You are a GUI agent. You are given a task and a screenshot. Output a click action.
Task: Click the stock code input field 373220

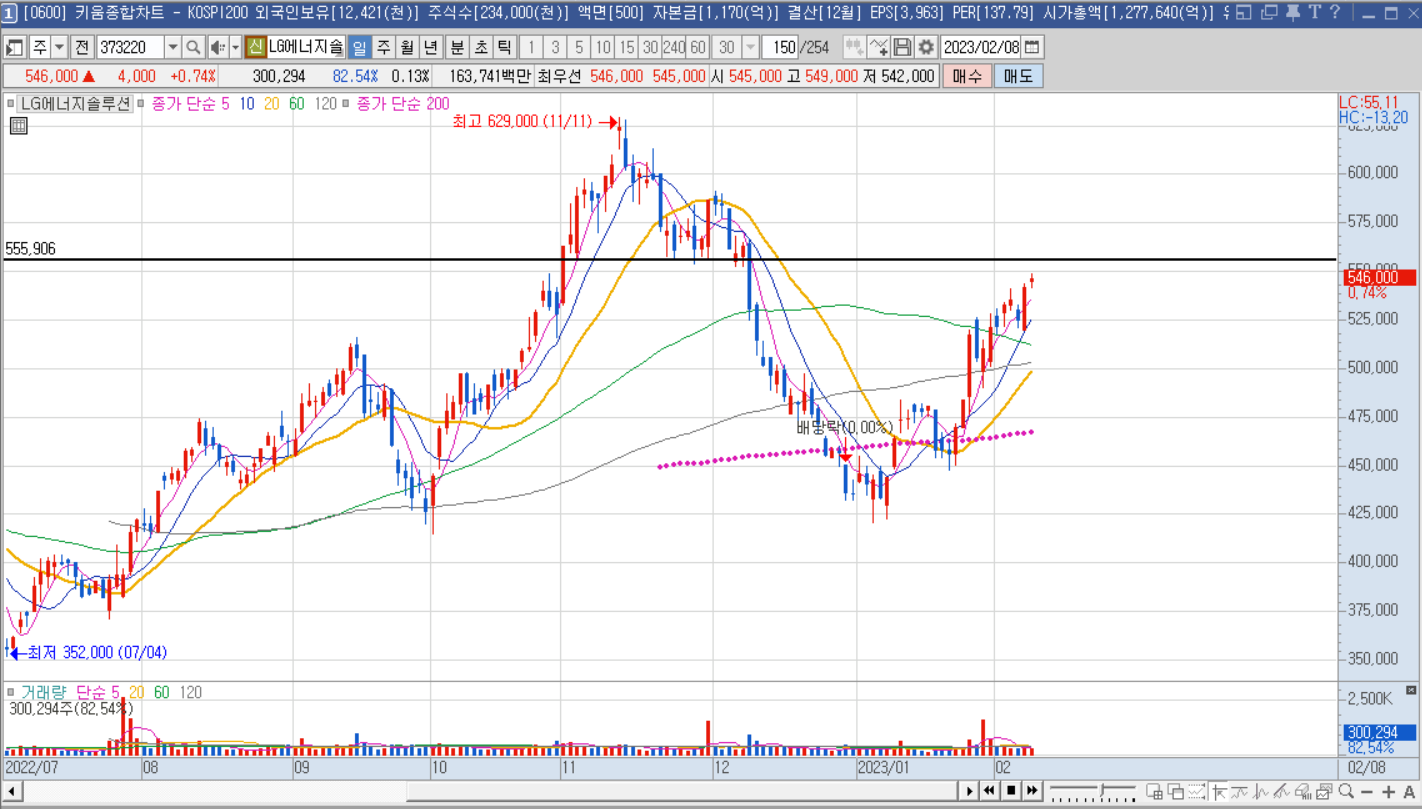(x=130, y=47)
